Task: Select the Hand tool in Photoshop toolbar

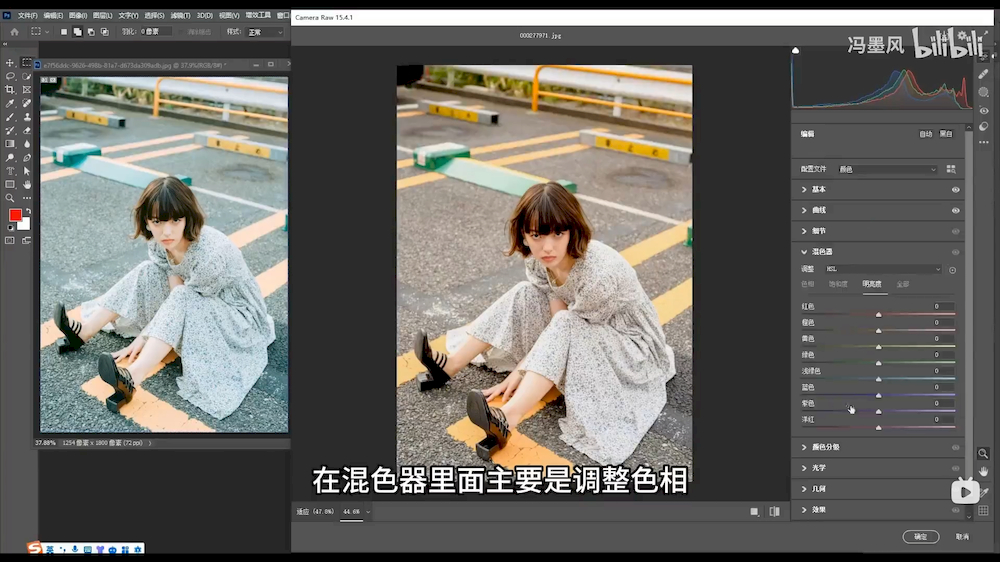Action: [x=26, y=184]
